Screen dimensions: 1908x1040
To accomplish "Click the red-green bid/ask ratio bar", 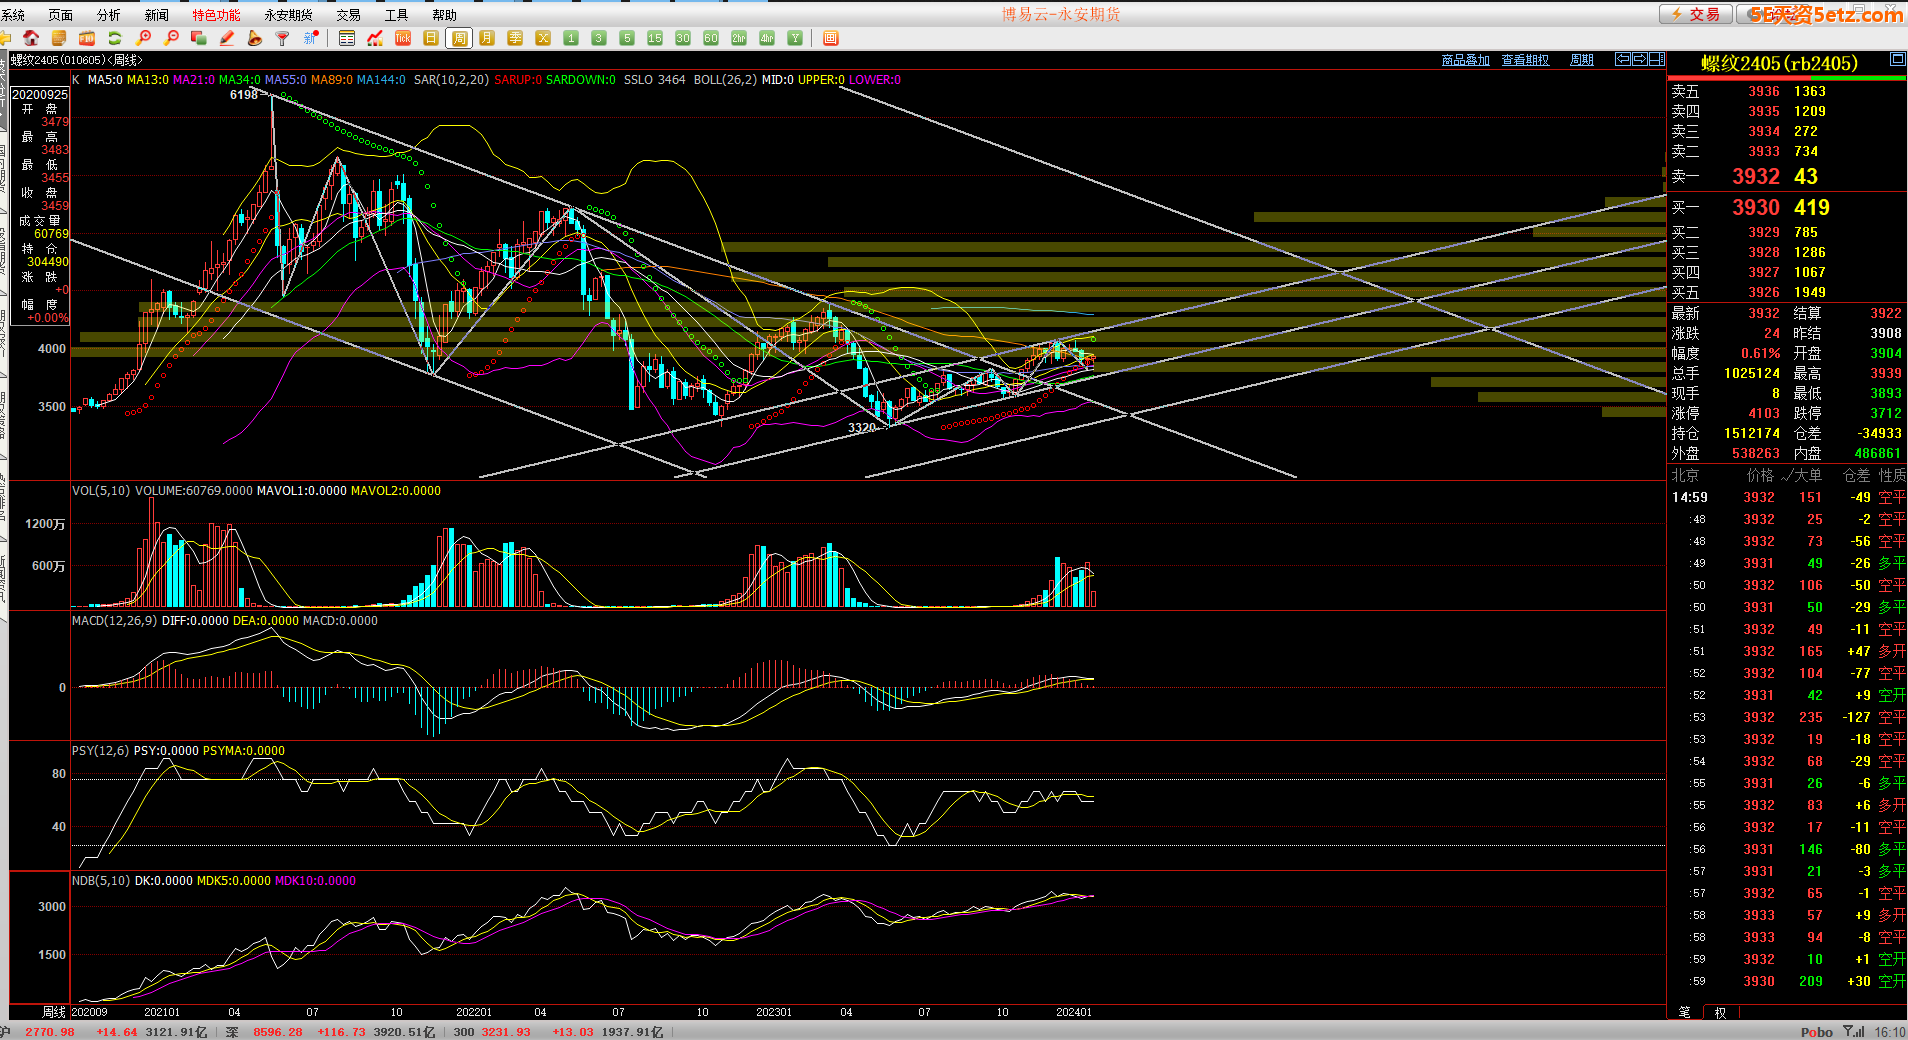I will click(x=1786, y=78).
